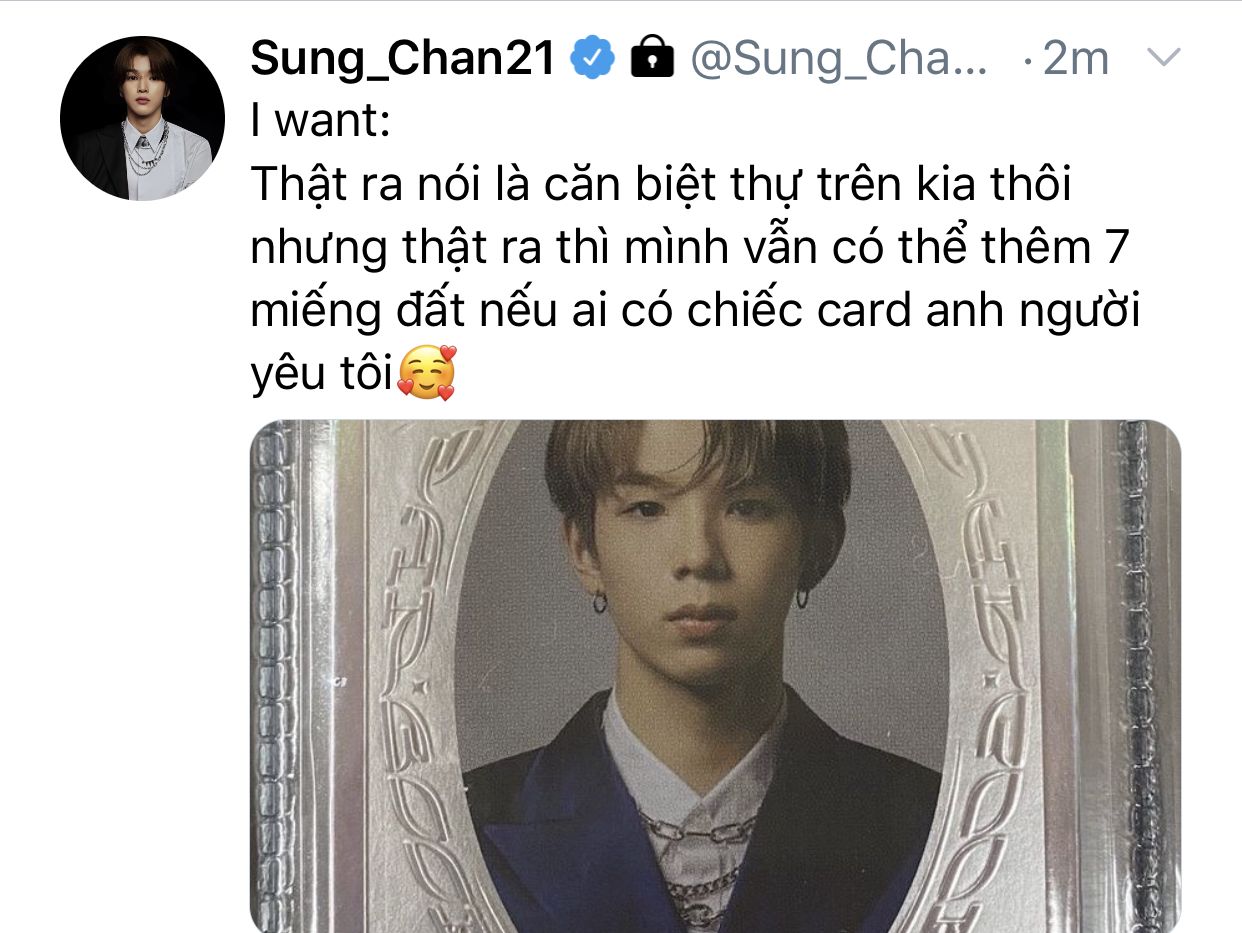Click the smiling hearts emoji

click(x=427, y=373)
